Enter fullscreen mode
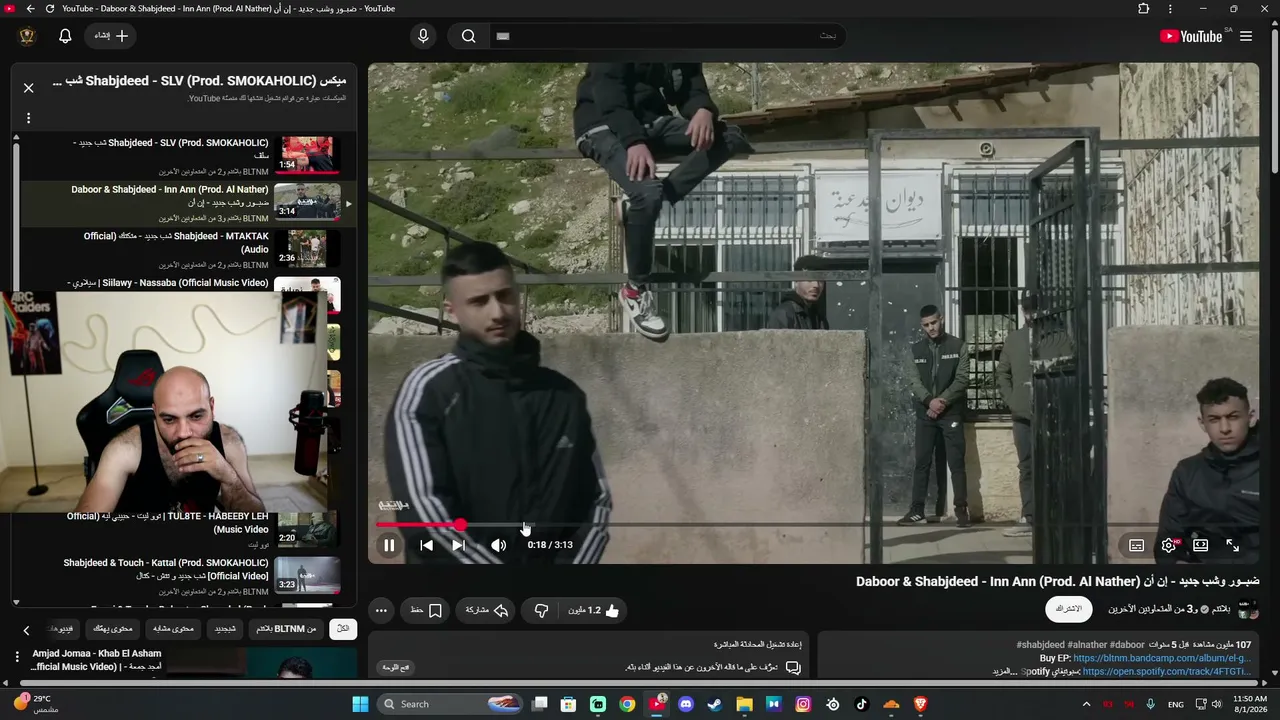 pos(1233,545)
